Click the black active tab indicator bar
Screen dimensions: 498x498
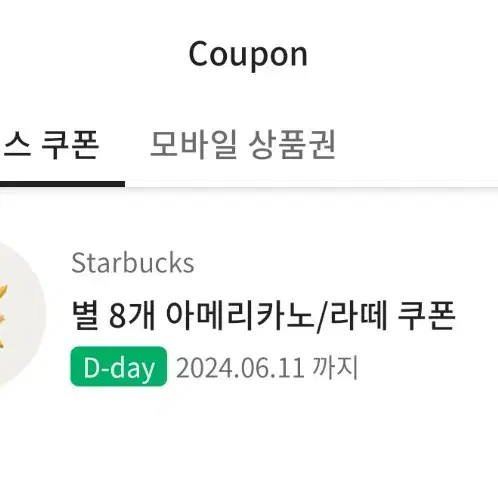tap(62, 184)
